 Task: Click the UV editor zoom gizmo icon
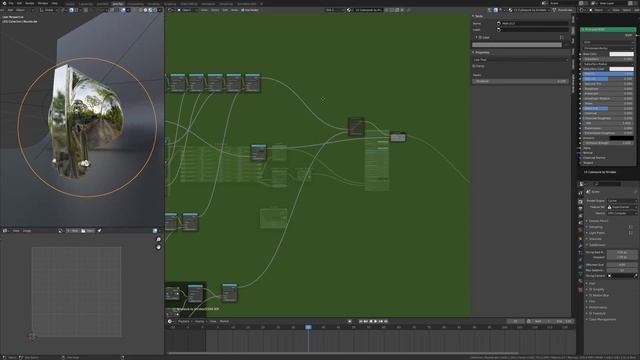[x=159, y=239]
